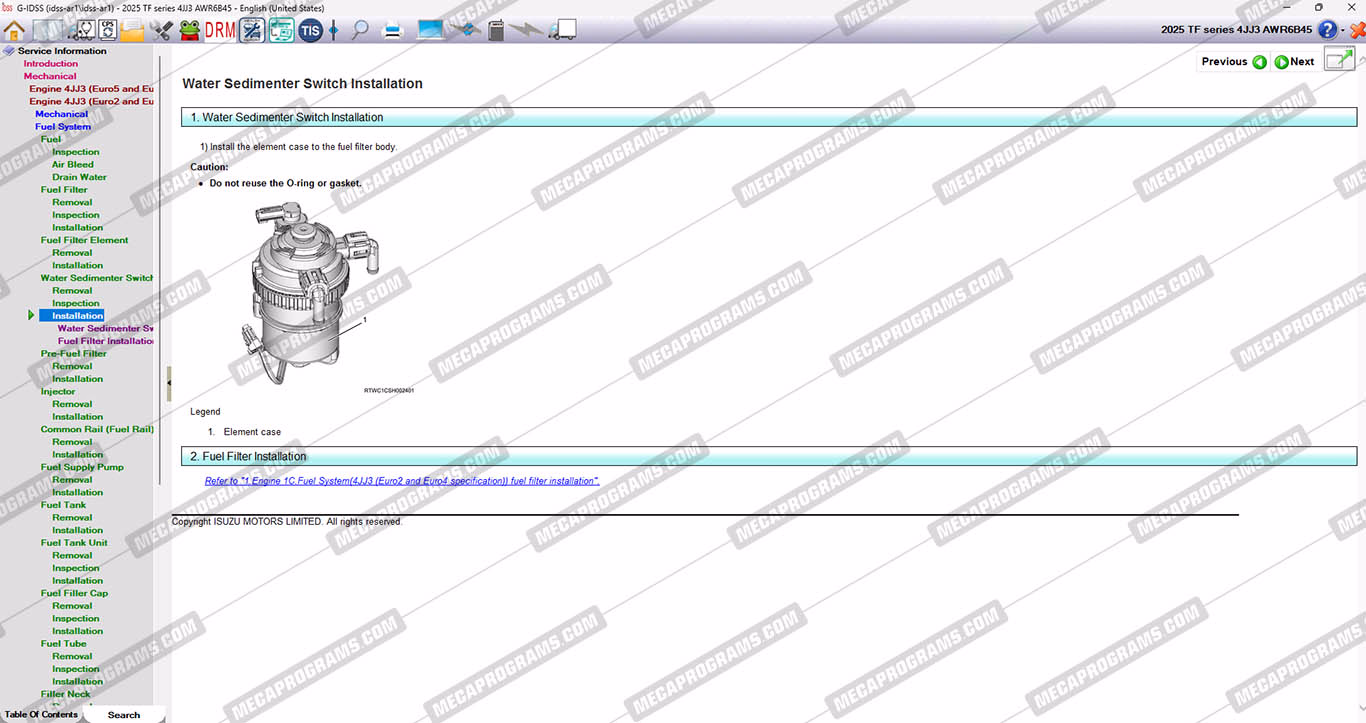
Task: Click the wrench and screwdriver tools icon
Action: click(161, 30)
